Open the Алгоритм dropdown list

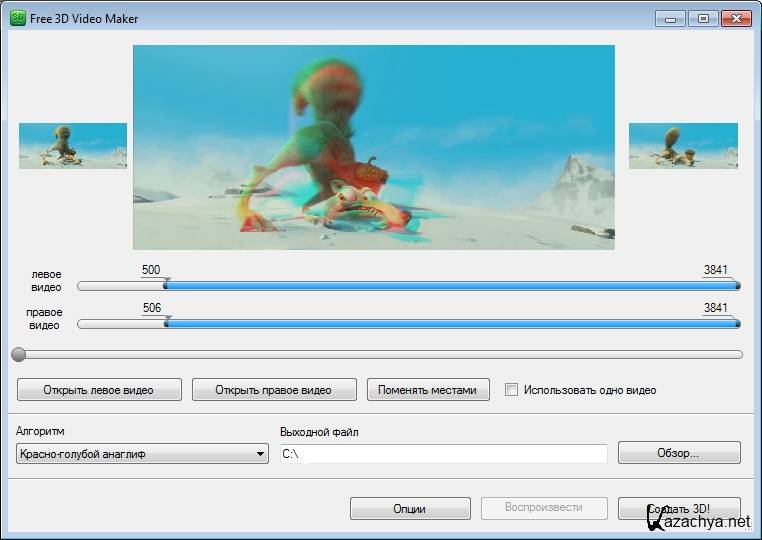pos(142,454)
